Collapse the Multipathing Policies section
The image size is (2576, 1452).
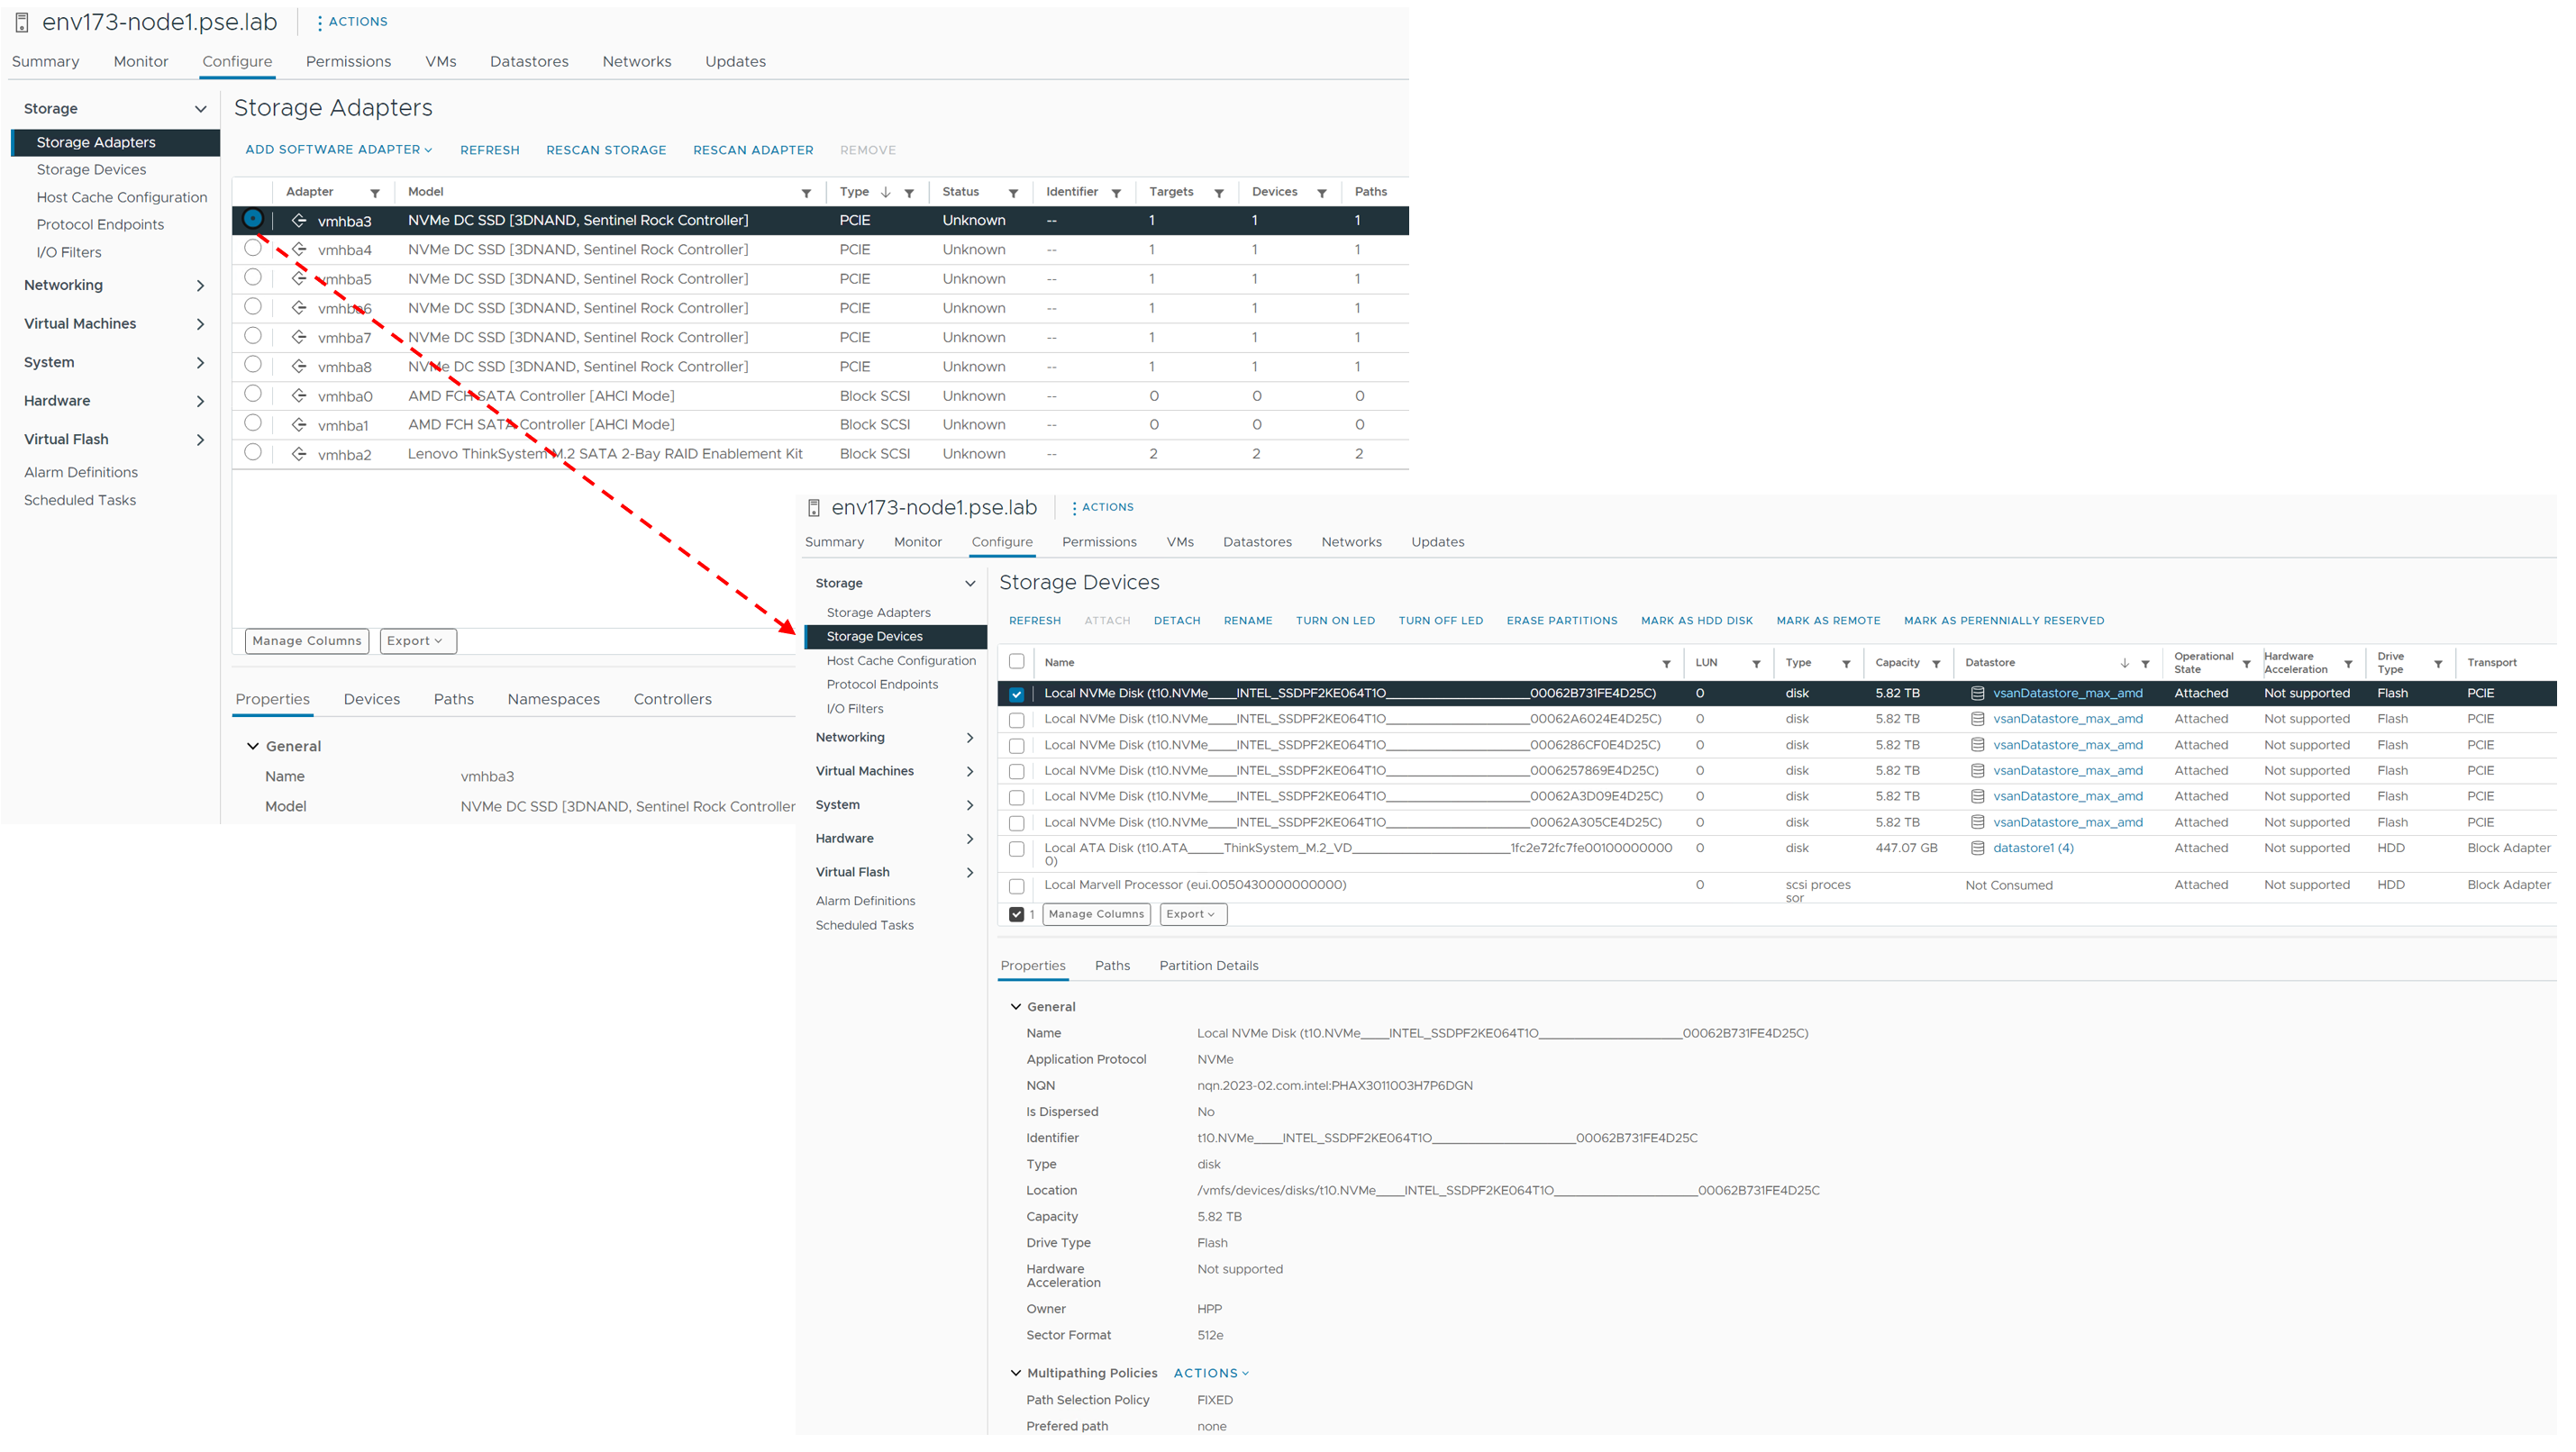pos(1016,1374)
